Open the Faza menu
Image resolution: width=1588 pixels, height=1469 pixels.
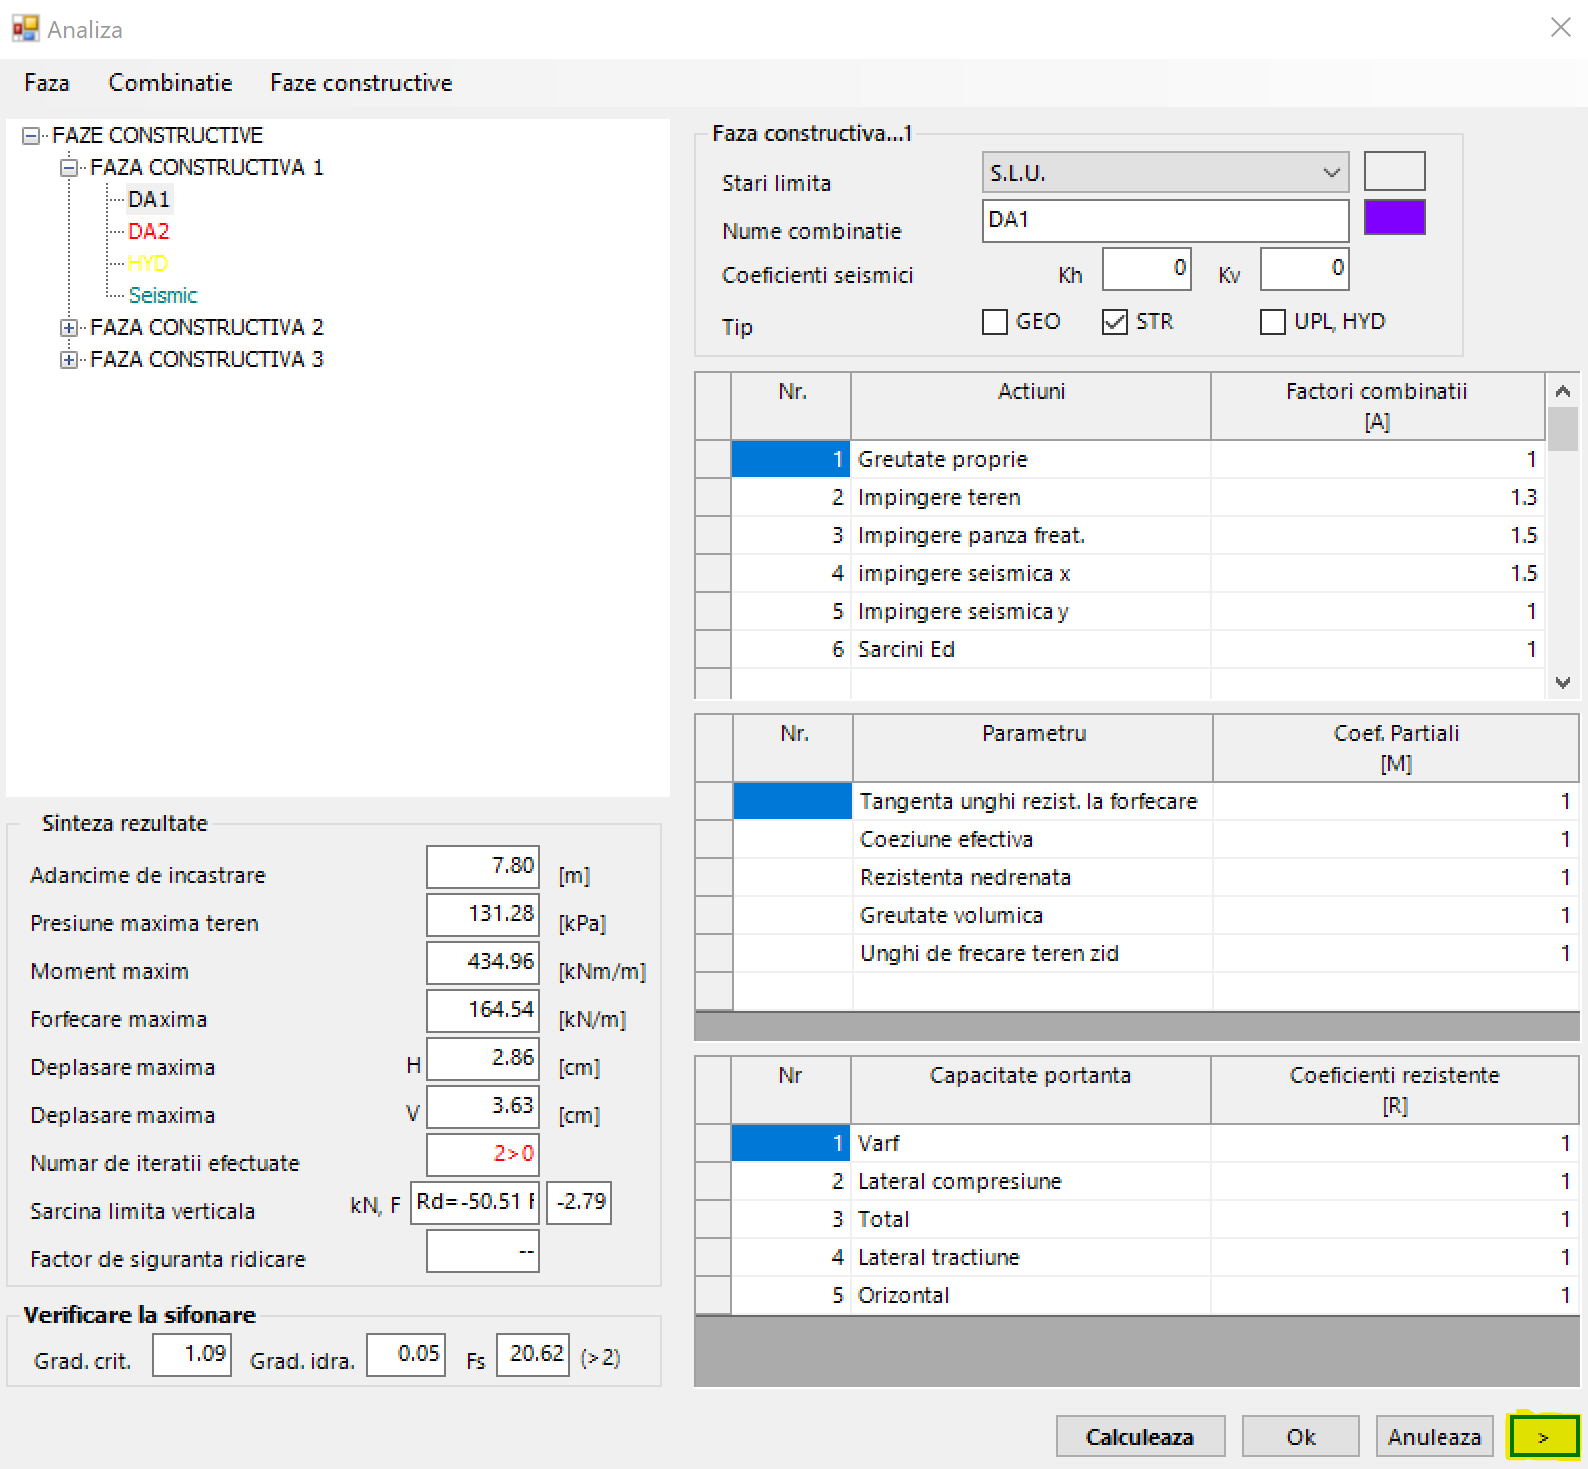point(47,83)
